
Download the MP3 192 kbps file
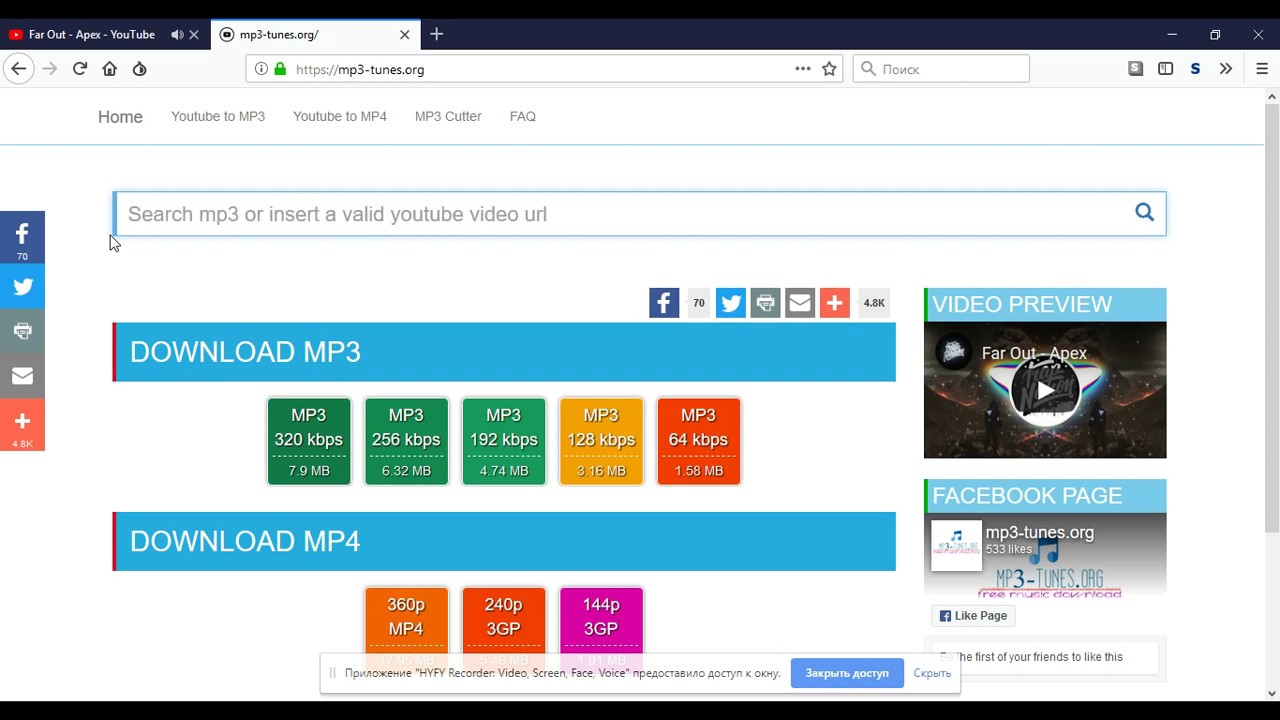click(x=504, y=441)
